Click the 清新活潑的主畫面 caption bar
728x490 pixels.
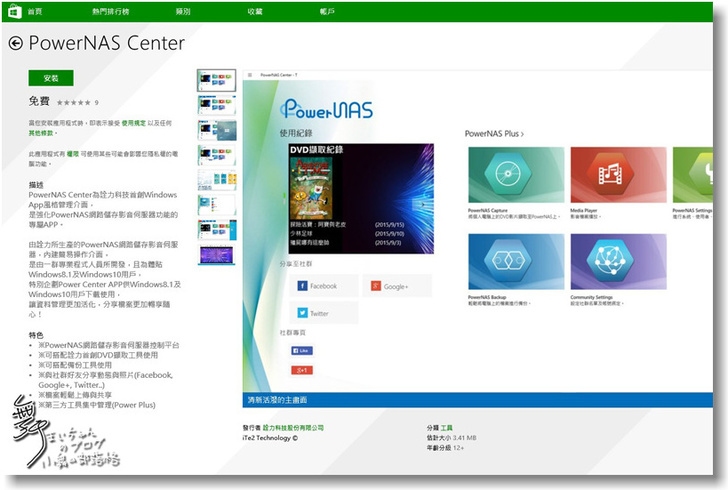pyautogui.click(x=477, y=400)
